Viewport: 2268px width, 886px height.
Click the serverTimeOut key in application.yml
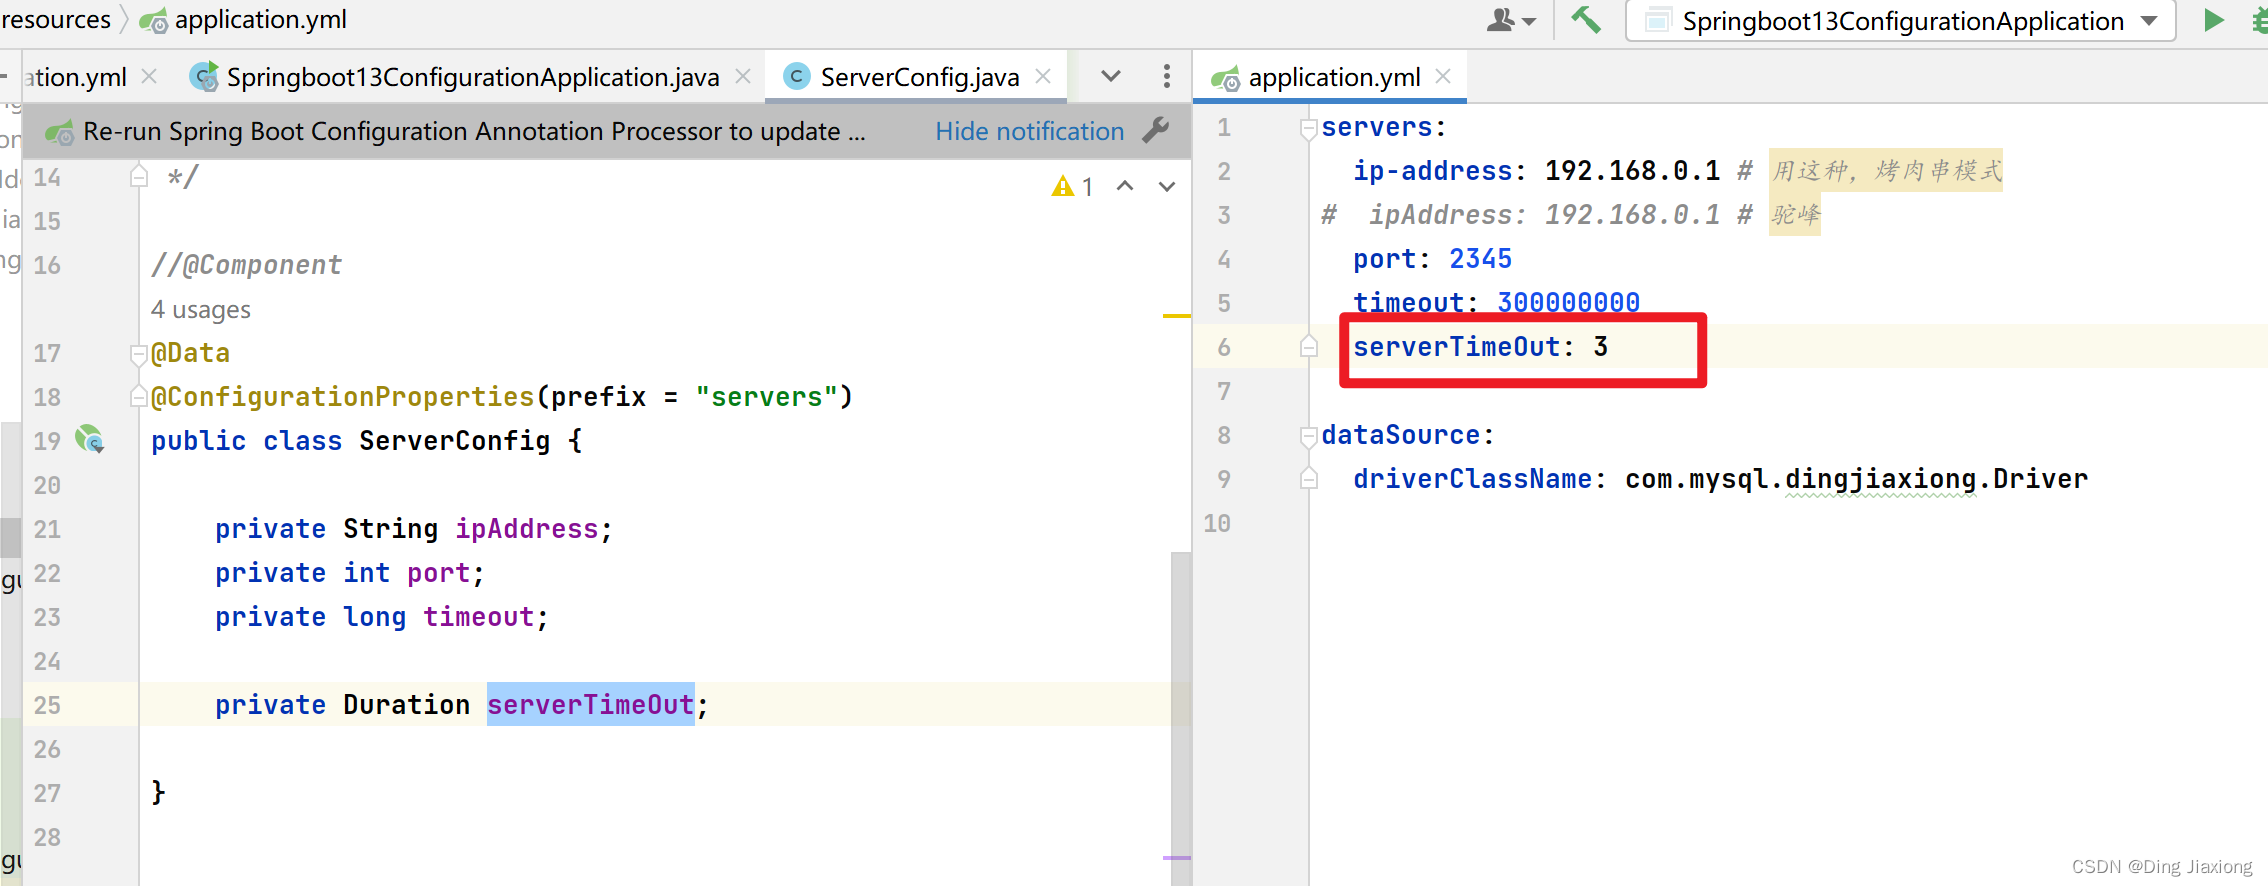tap(1456, 347)
